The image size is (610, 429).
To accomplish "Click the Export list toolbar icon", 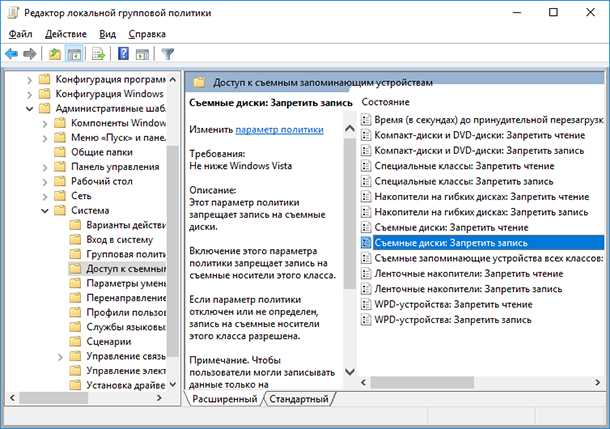I will point(98,54).
